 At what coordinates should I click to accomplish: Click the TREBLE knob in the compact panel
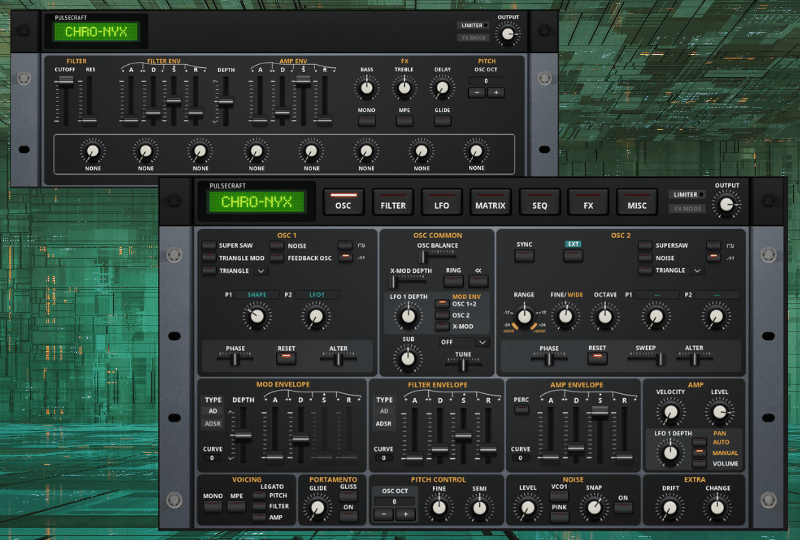pyautogui.click(x=404, y=88)
